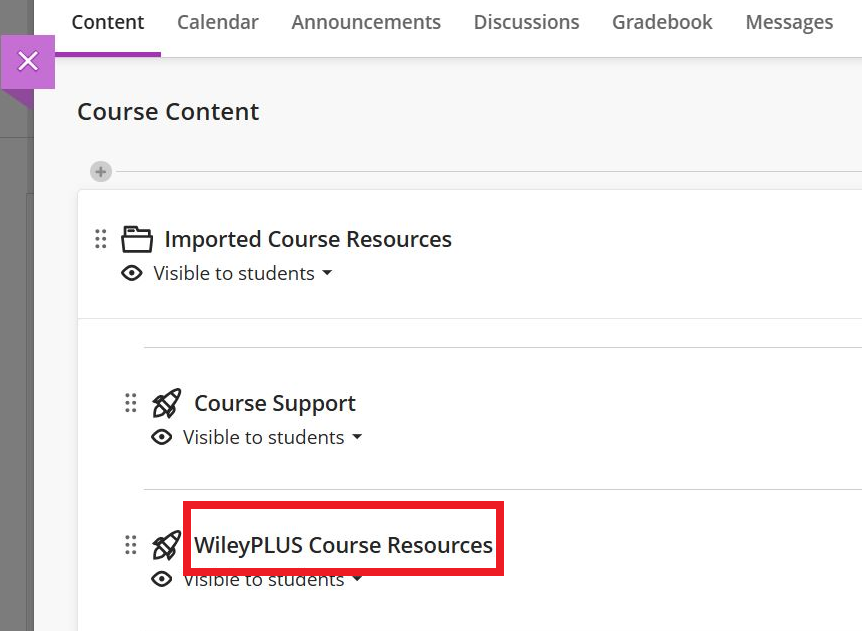Click the drag handle next to WileyPLUS Course Resources
The image size is (862, 631).
[x=130, y=545]
